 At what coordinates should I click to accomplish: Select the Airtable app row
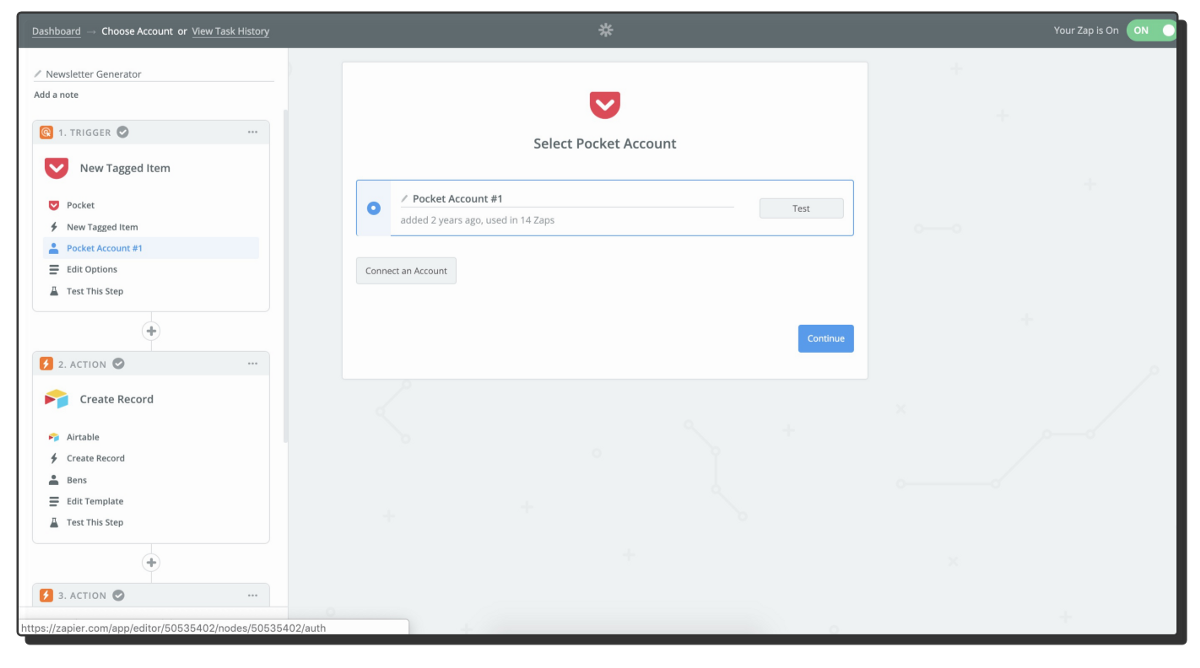coord(151,437)
